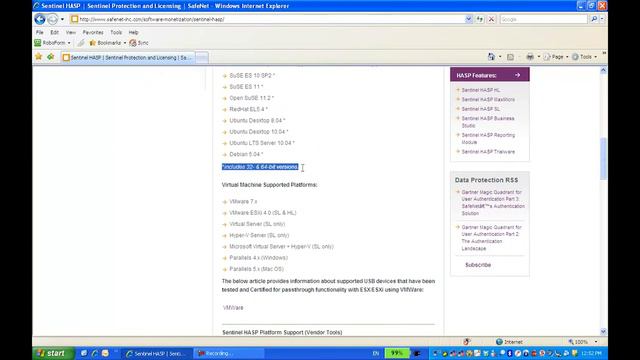The image size is (640, 360).
Task: Click the Internet security zone indicator
Action: (509, 342)
